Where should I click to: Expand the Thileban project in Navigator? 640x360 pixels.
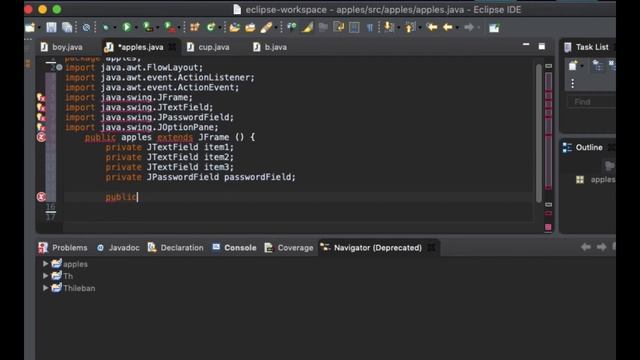(45, 288)
